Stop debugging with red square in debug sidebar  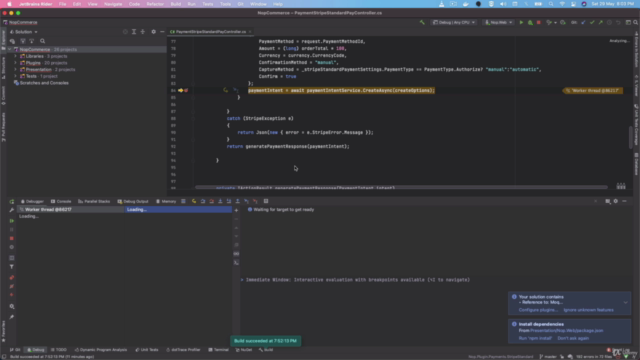click(11, 238)
